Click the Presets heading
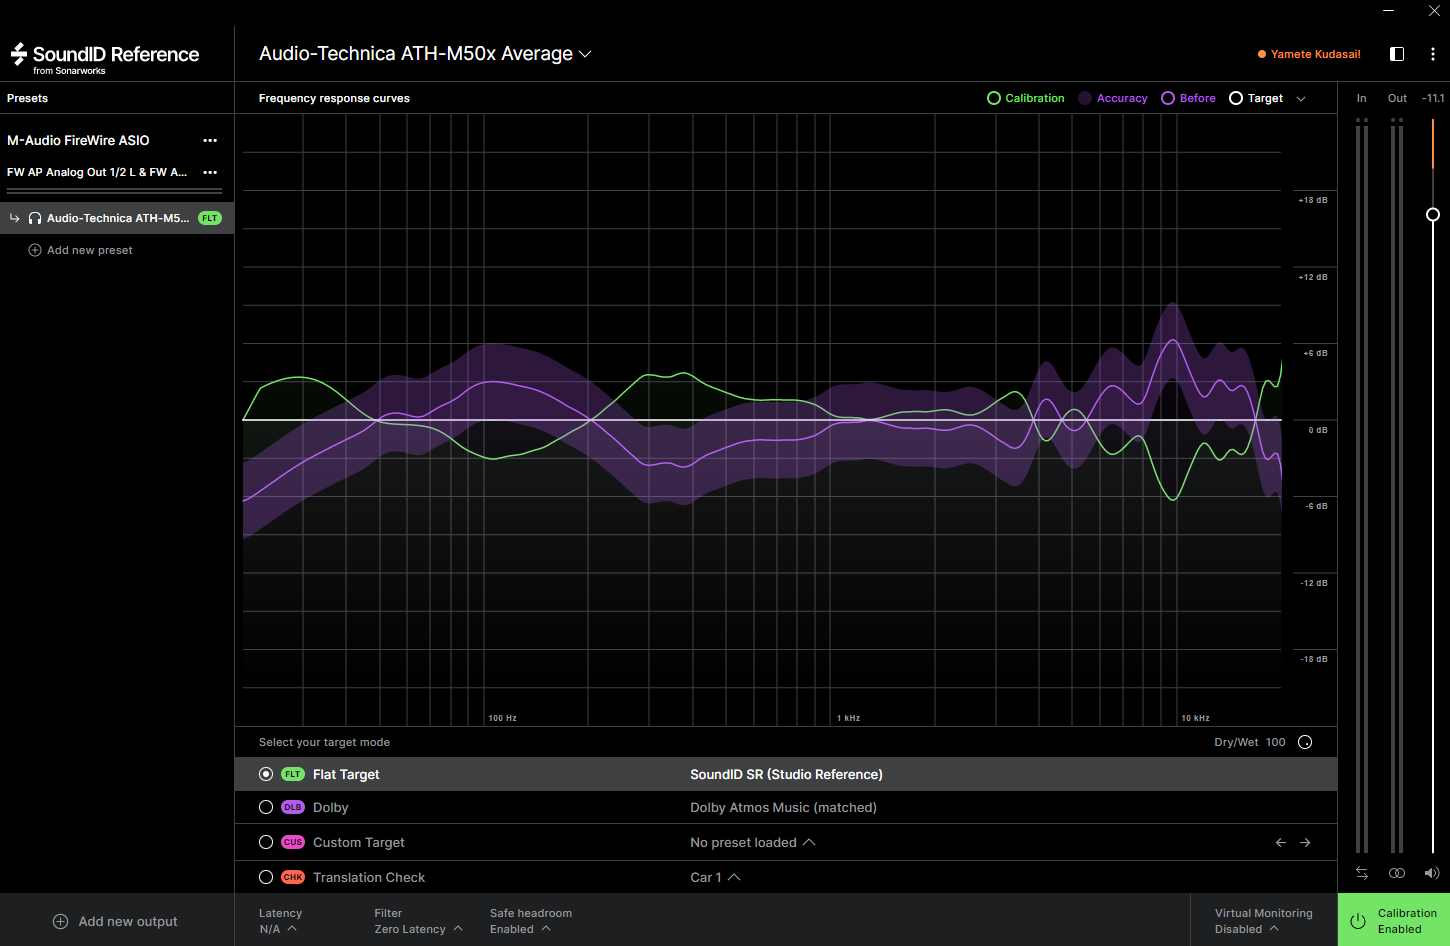Viewport: 1450px width, 946px height. click(x=27, y=98)
